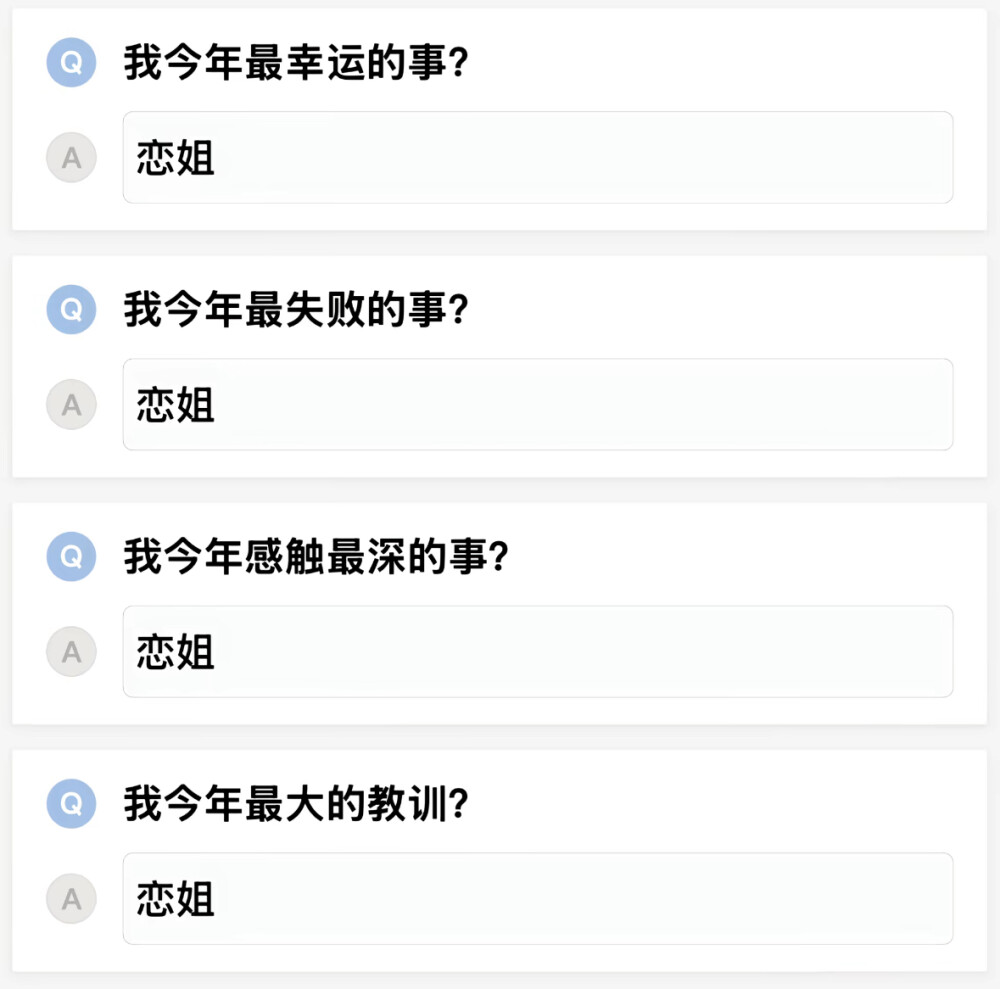The width and height of the screenshot is (1000, 989).
Task: Click the A icon under 我今年最幸运的事
Action: click(x=71, y=157)
